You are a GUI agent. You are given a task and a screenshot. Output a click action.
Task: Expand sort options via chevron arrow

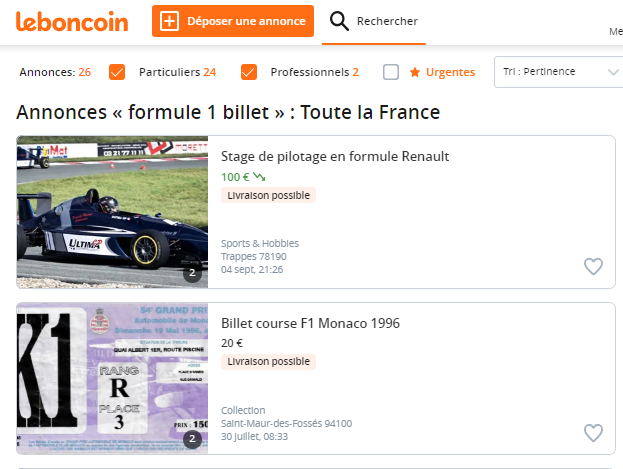coord(613,72)
